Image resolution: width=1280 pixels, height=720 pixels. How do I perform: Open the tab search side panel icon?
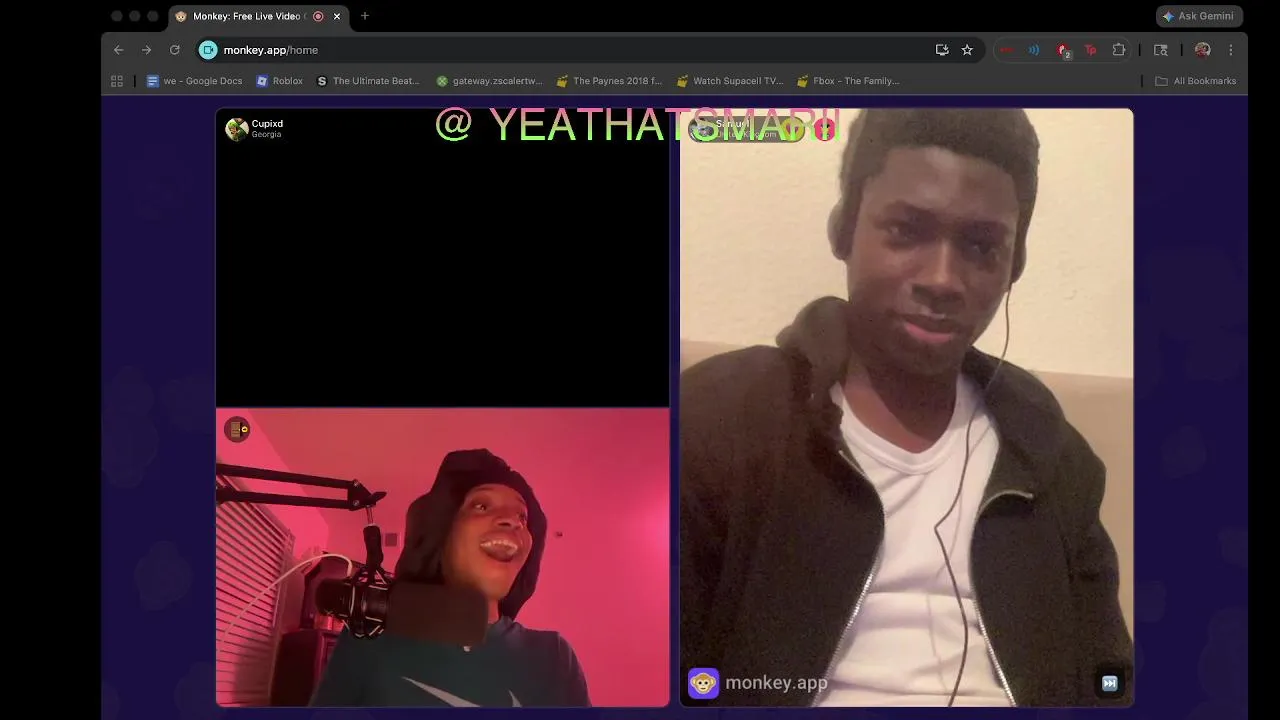click(1161, 50)
